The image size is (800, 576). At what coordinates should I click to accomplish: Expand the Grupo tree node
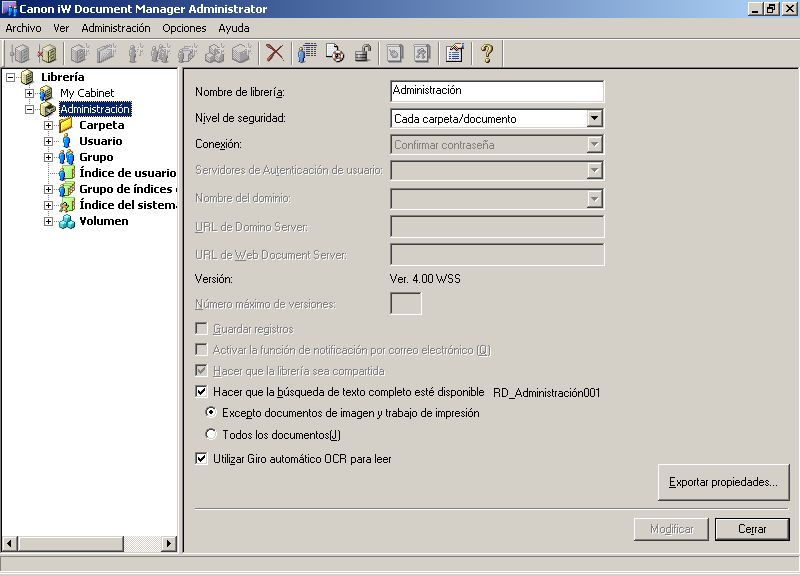coord(48,158)
